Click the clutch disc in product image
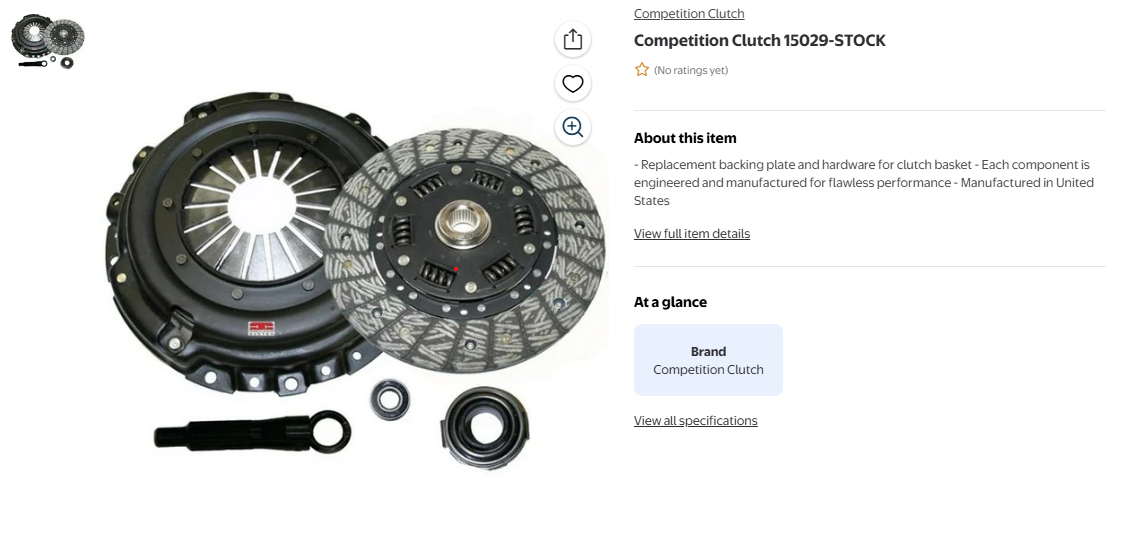This screenshot has height=556, width=1124. pos(465,250)
